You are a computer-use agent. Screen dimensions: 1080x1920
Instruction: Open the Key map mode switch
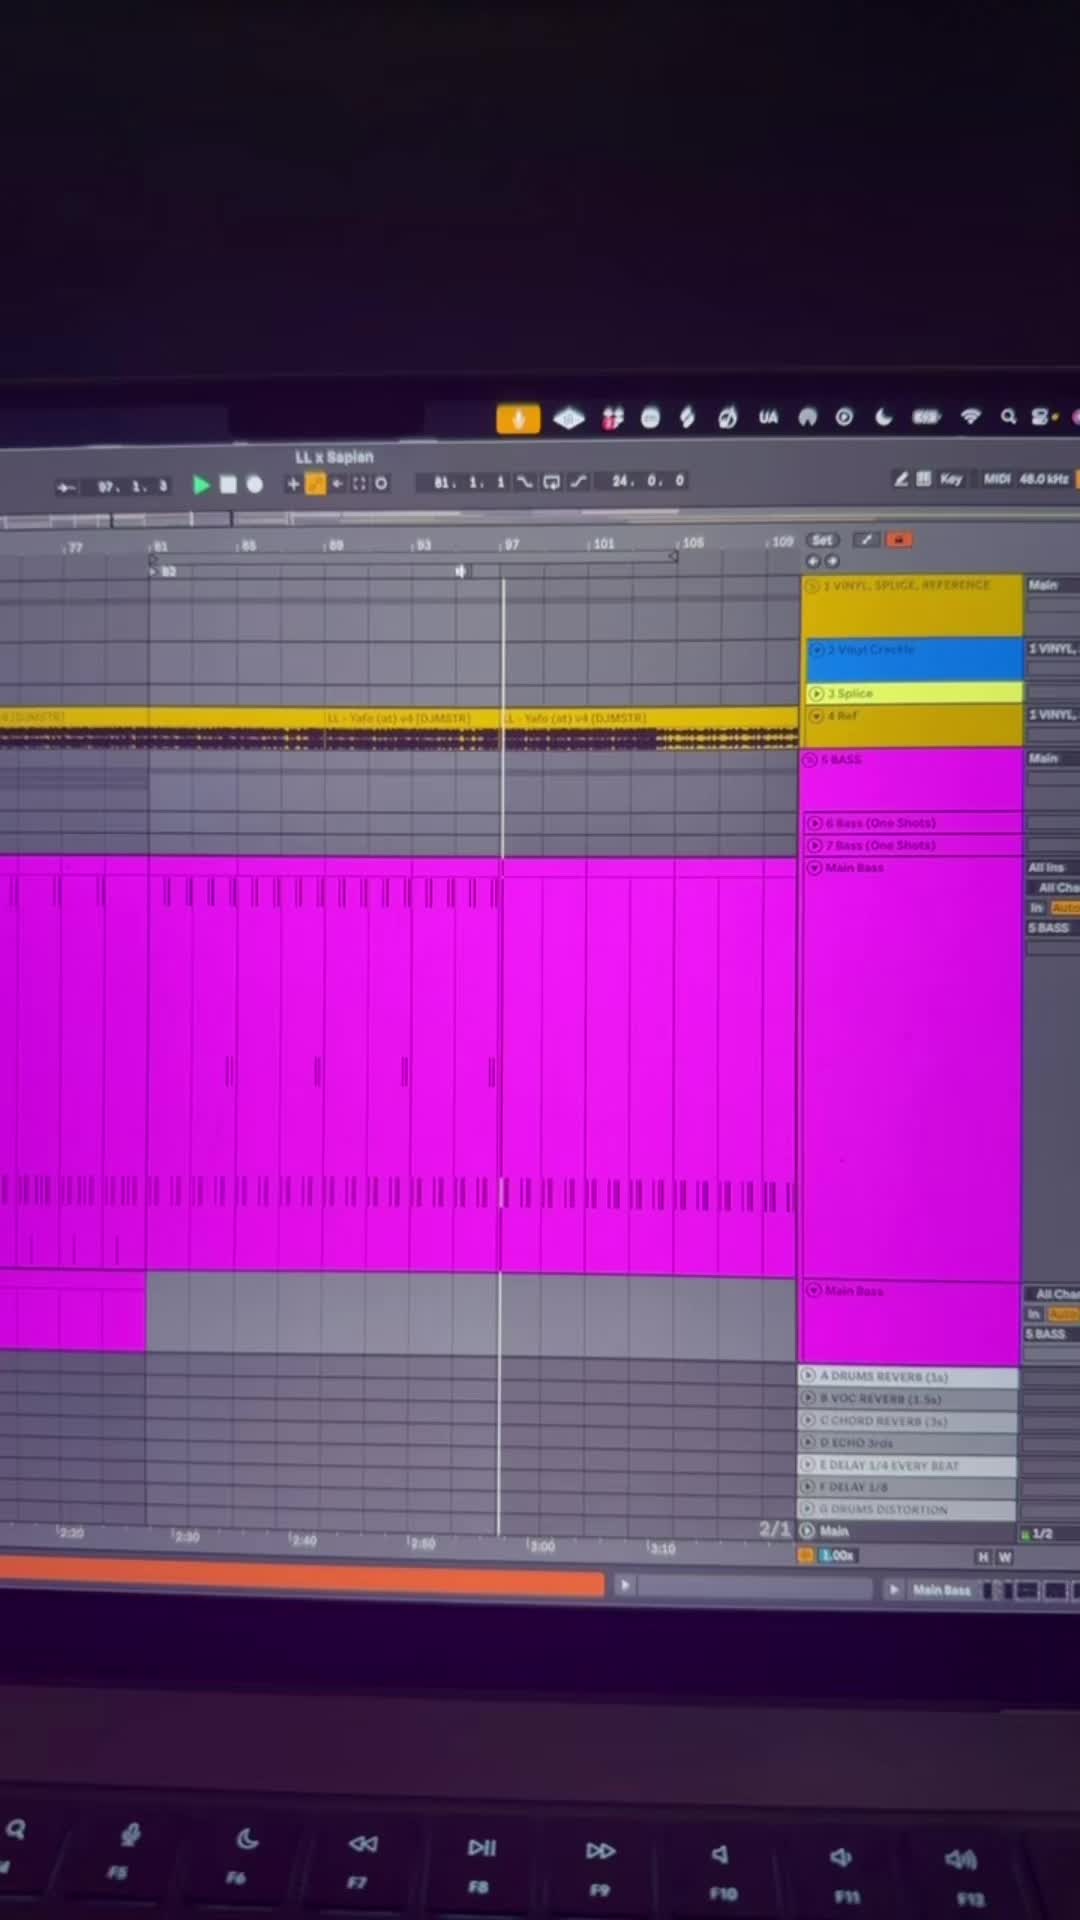pyautogui.click(x=951, y=479)
